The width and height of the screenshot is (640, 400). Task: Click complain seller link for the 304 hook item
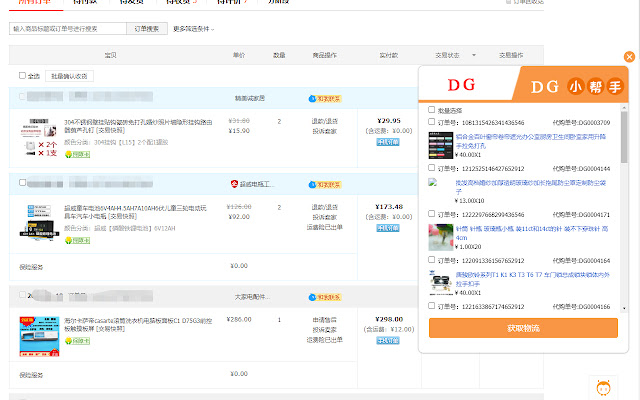(325, 131)
